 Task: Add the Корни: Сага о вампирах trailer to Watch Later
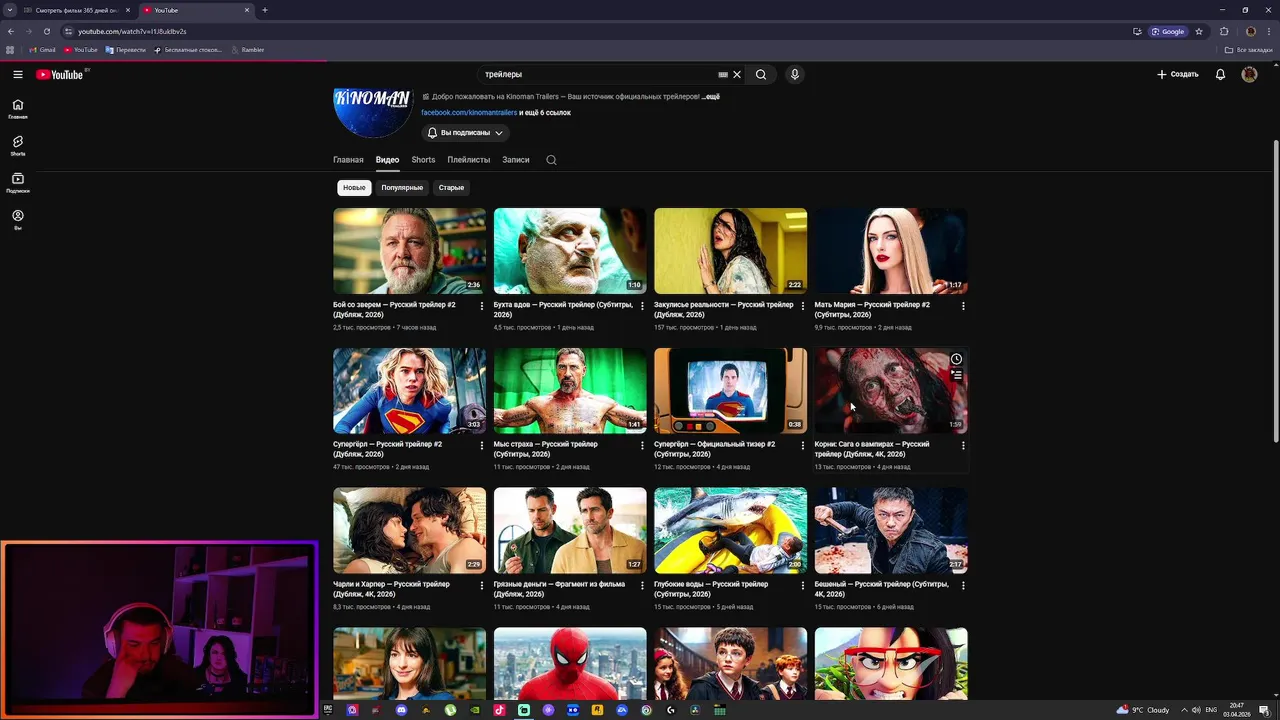[956, 359]
